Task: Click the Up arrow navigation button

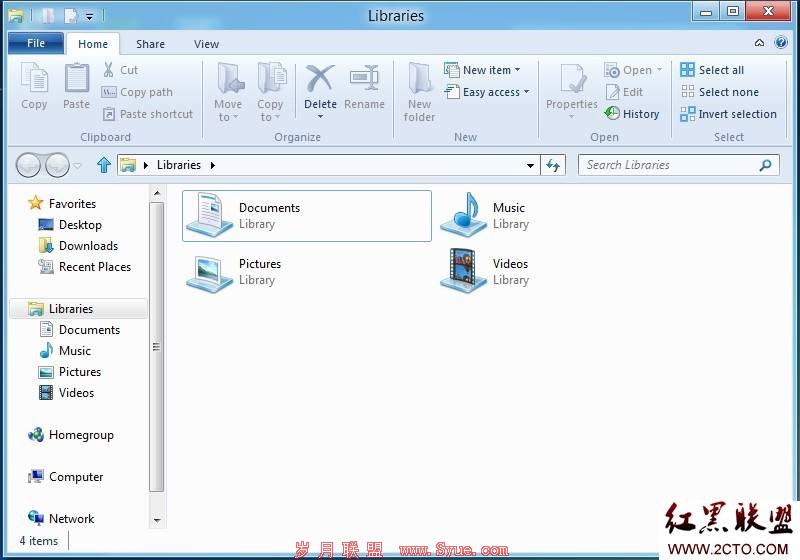Action: (x=104, y=165)
